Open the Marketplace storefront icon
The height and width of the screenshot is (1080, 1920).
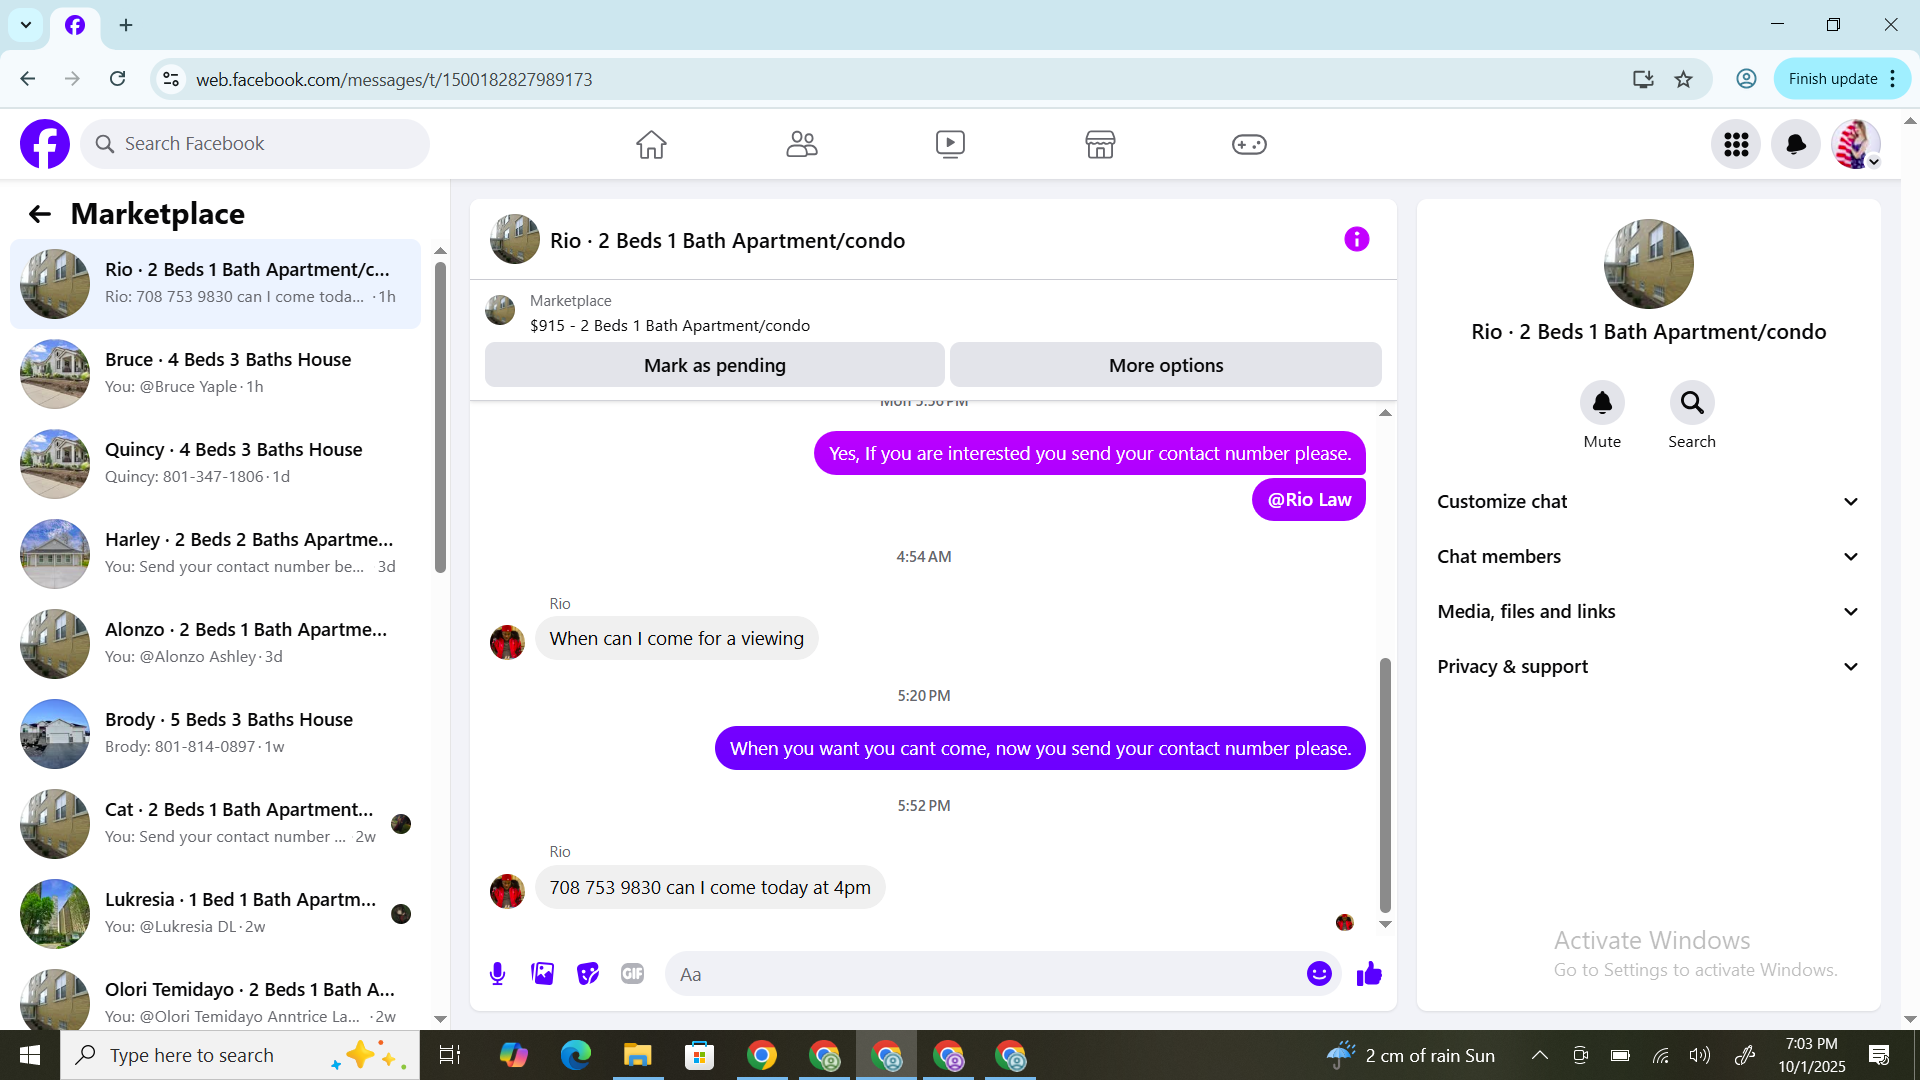pyautogui.click(x=1100, y=144)
